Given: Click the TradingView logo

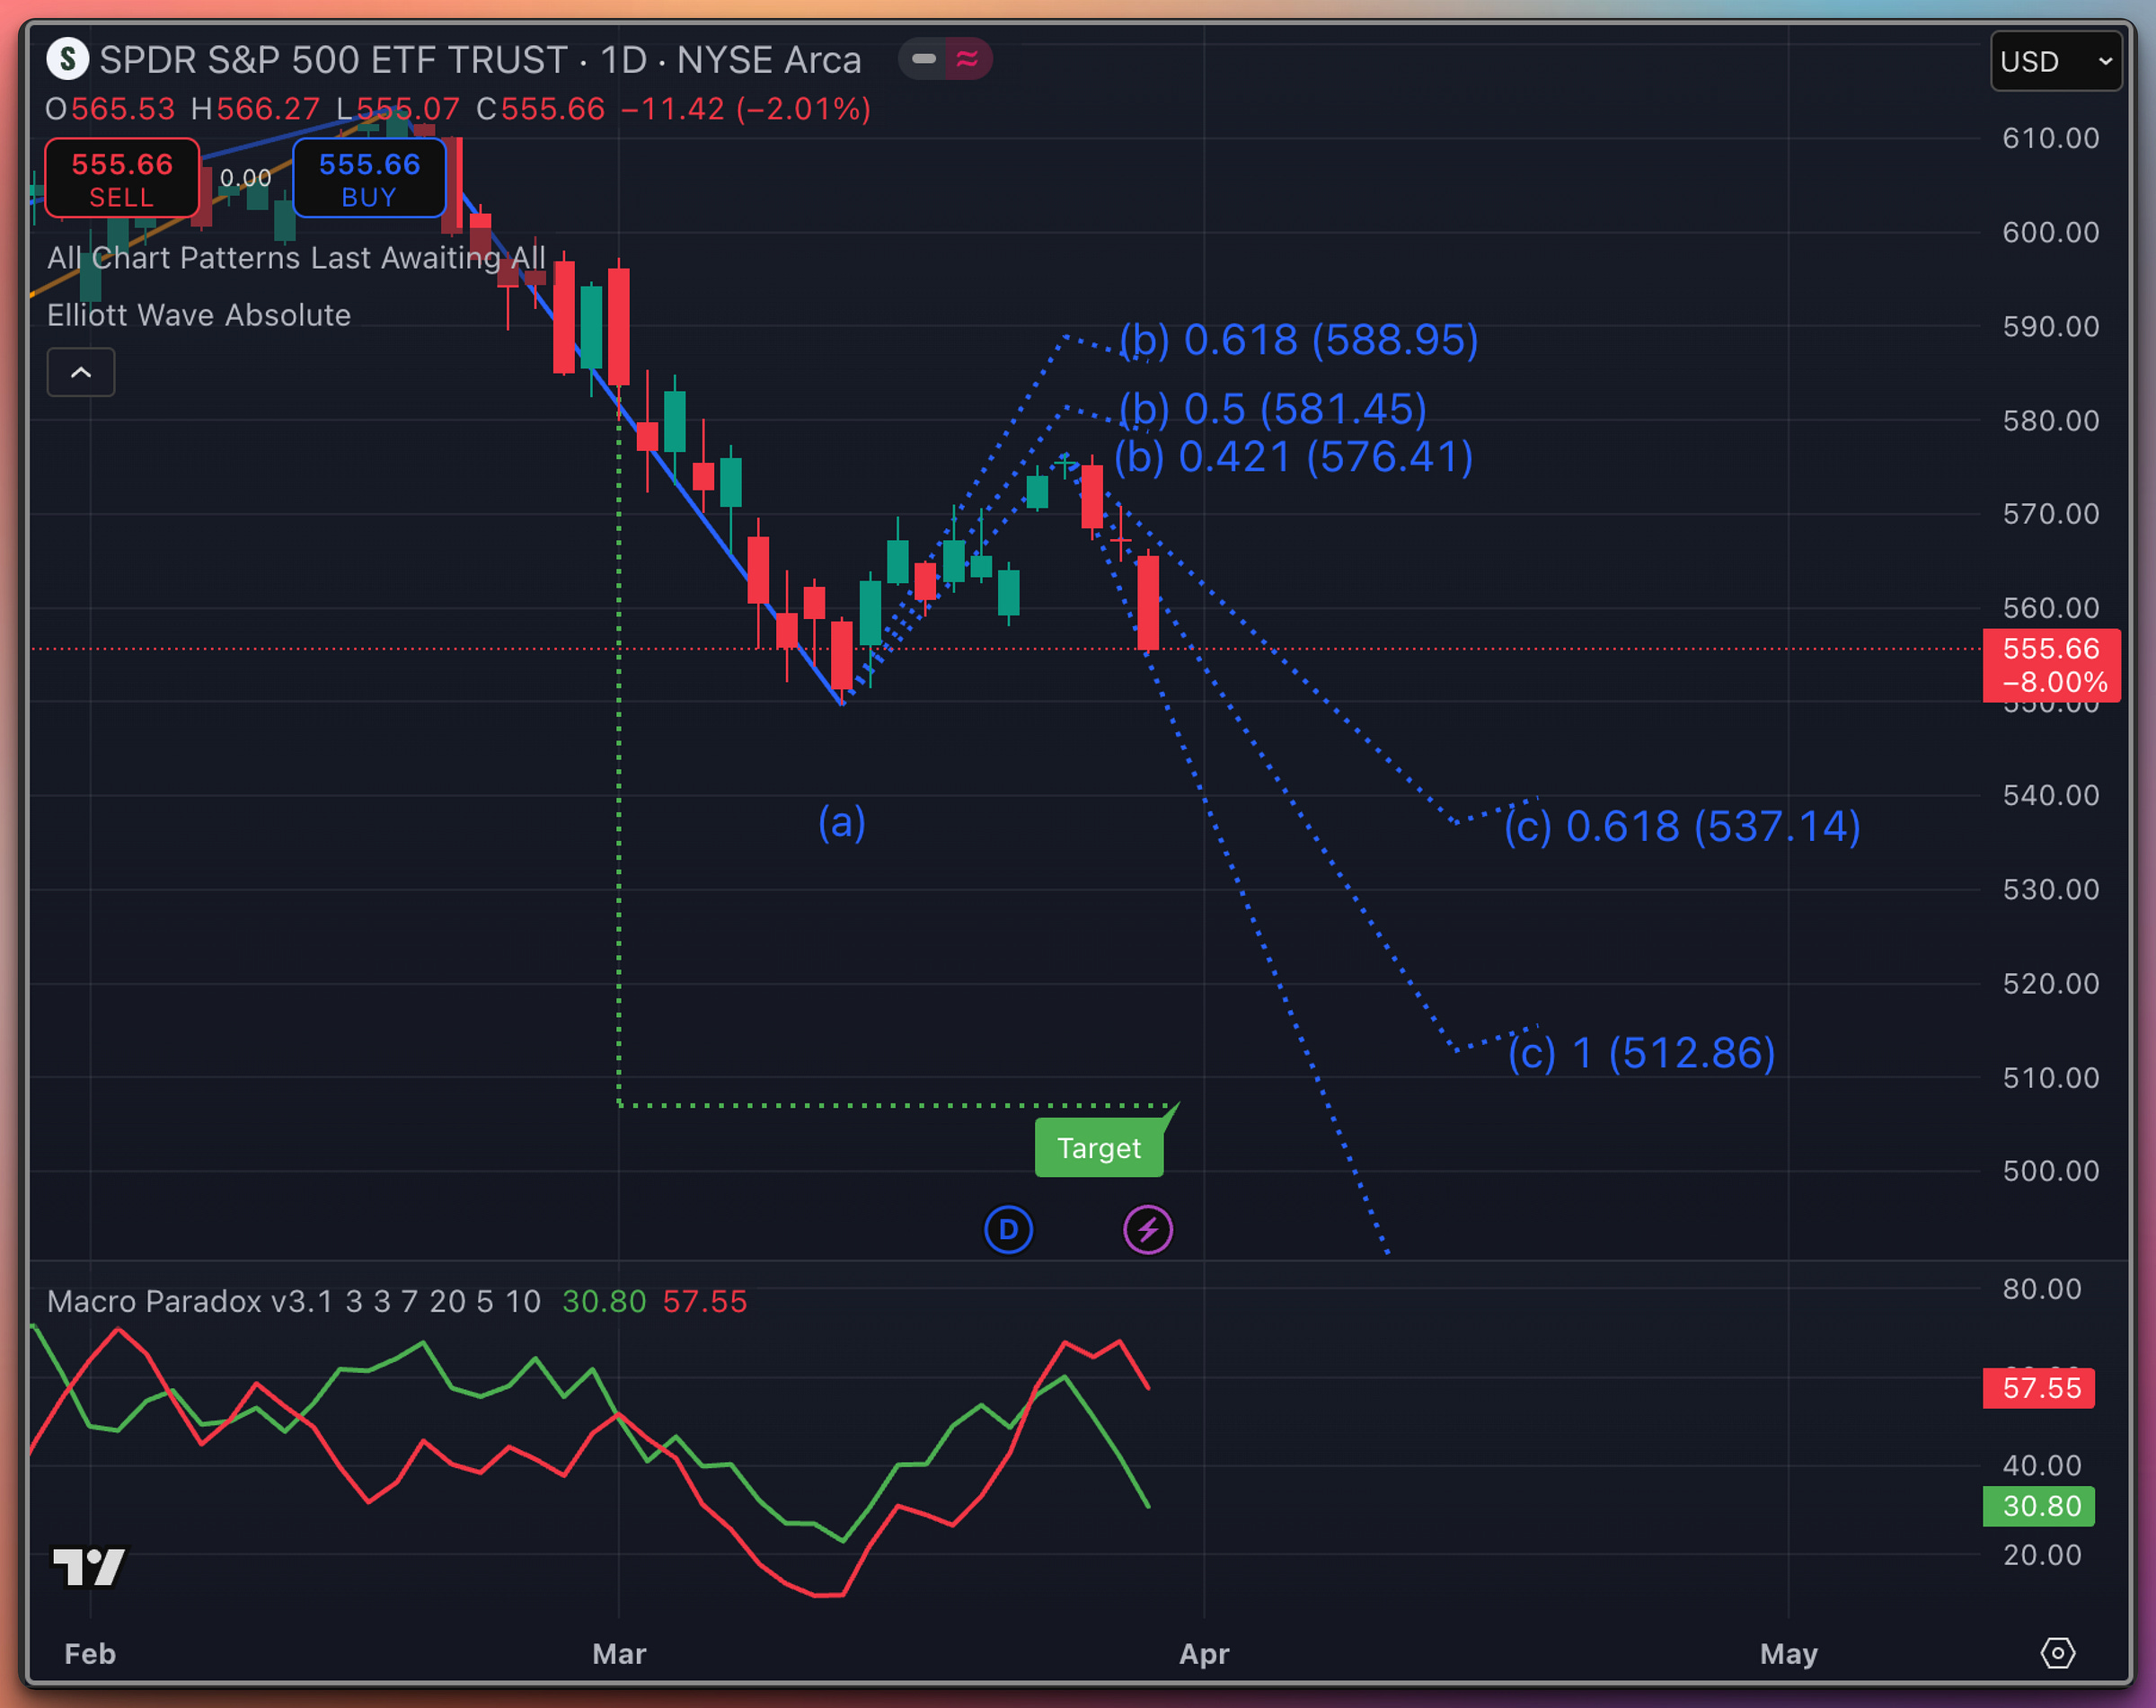Looking at the screenshot, I should coord(89,1567).
